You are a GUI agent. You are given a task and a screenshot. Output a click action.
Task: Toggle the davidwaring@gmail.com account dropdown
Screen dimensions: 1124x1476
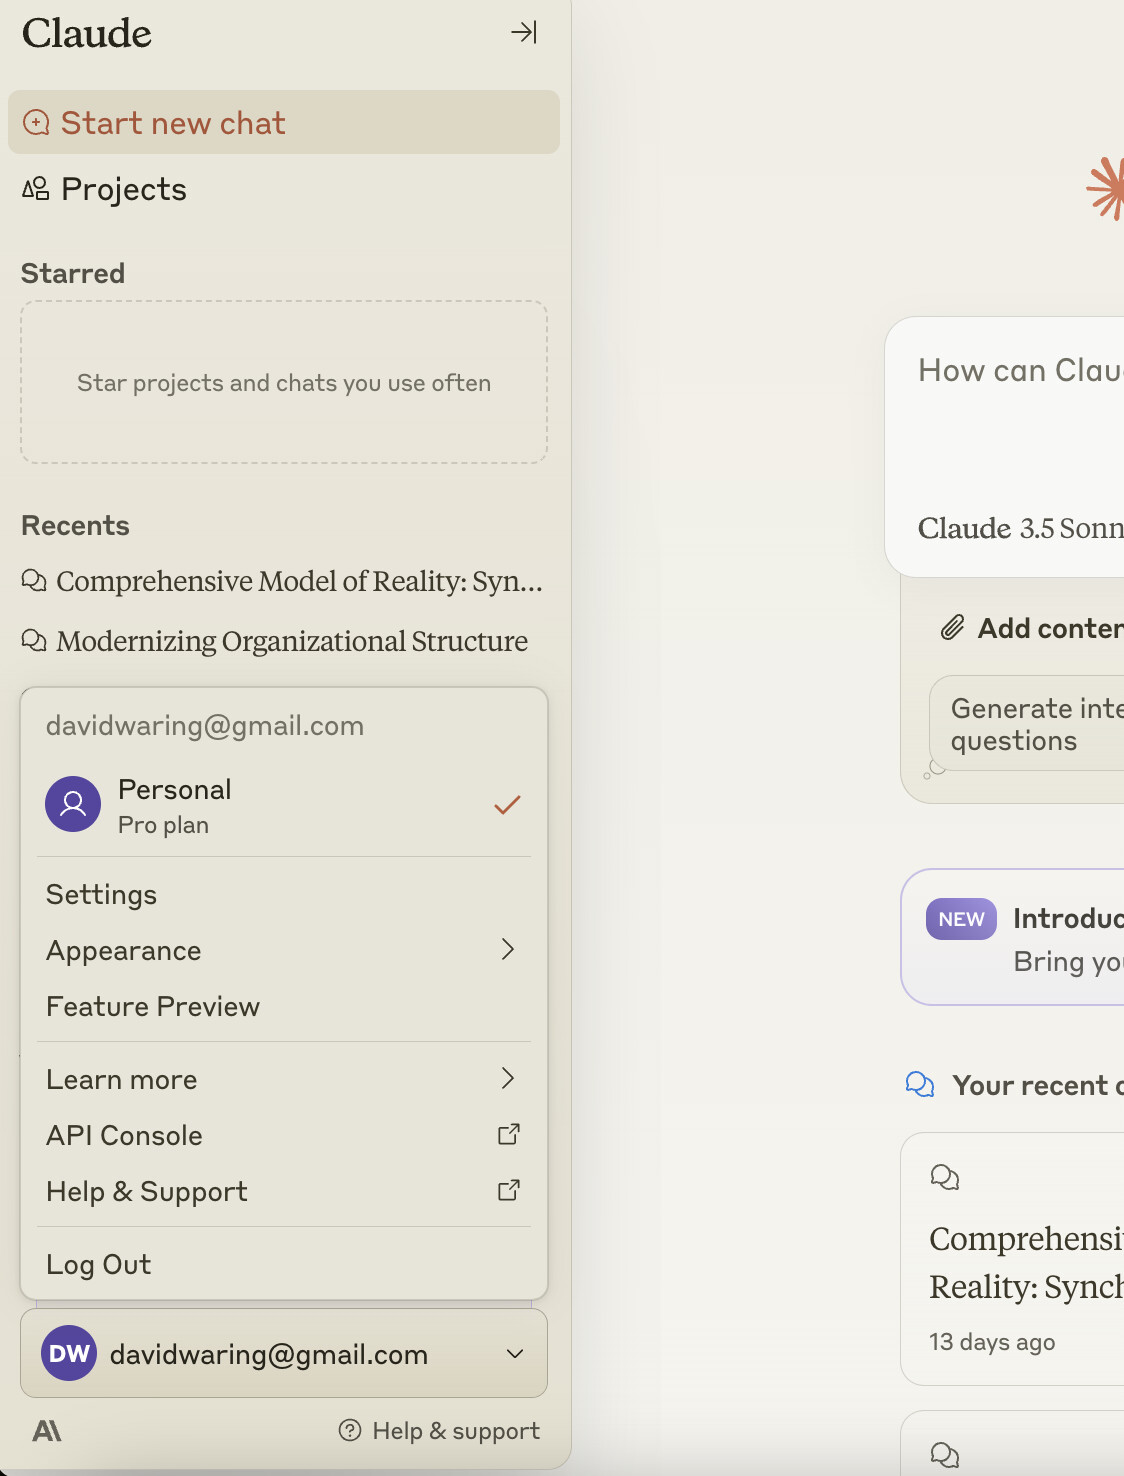[284, 1353]
